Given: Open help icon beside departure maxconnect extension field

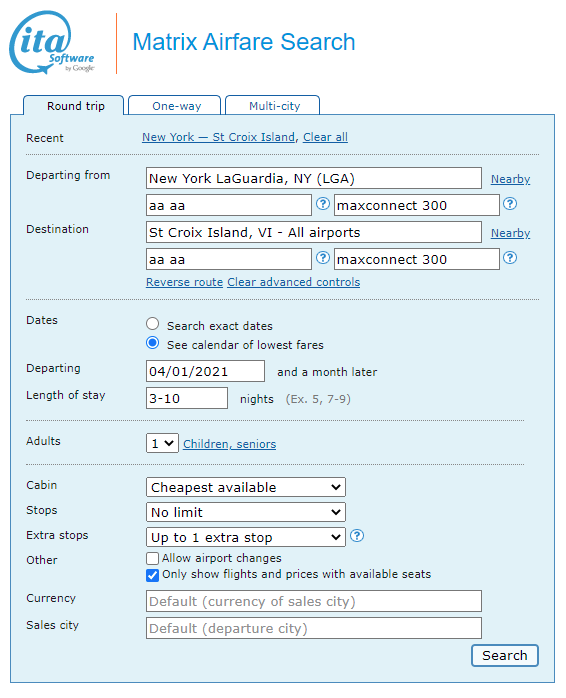Looking at the screenshot, I should pos(510,204).
